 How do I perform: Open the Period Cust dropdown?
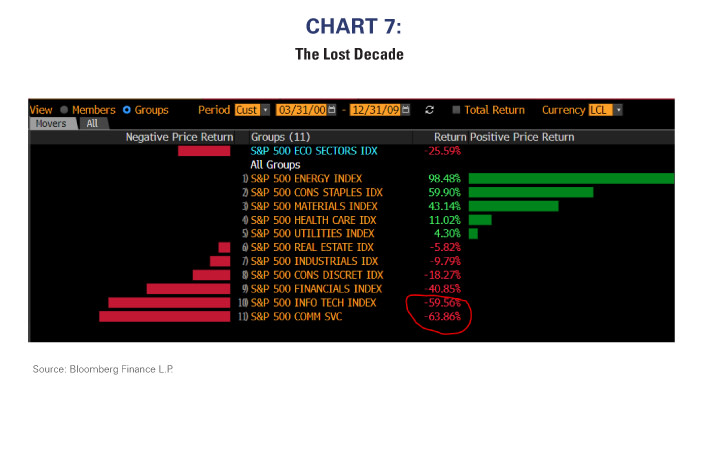tap(252, 110)
